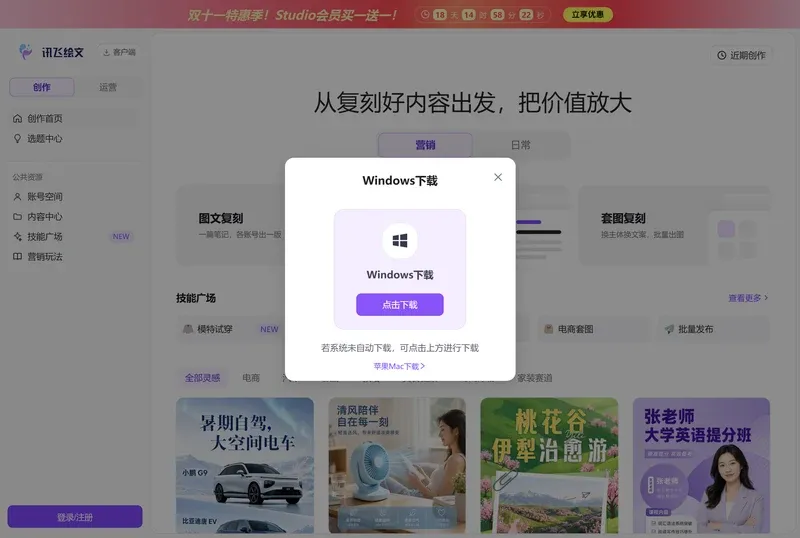Open 技能广场 in the sidebar
The width and height of the screenshot is (800, 538).
[x=74, y=236]
